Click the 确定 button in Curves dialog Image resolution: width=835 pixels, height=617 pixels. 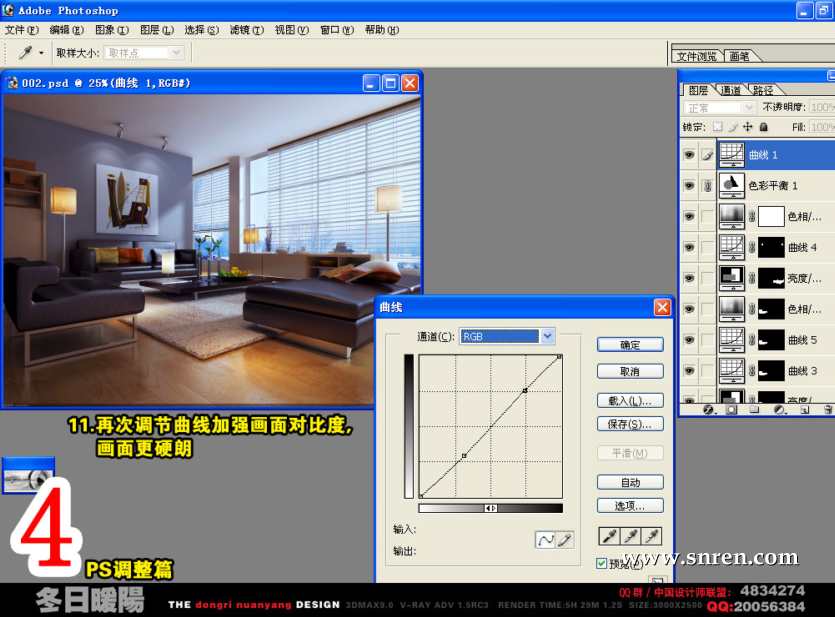pos(630,345)
